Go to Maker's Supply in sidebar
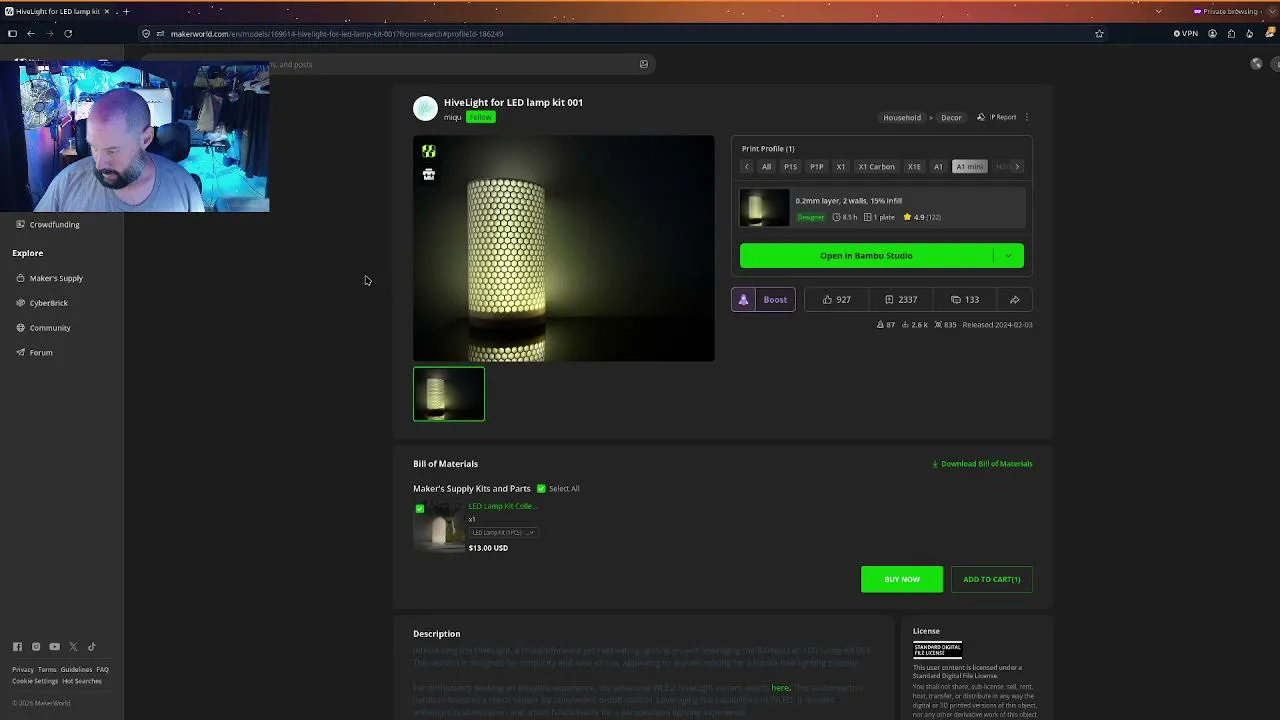 (56, 278)
